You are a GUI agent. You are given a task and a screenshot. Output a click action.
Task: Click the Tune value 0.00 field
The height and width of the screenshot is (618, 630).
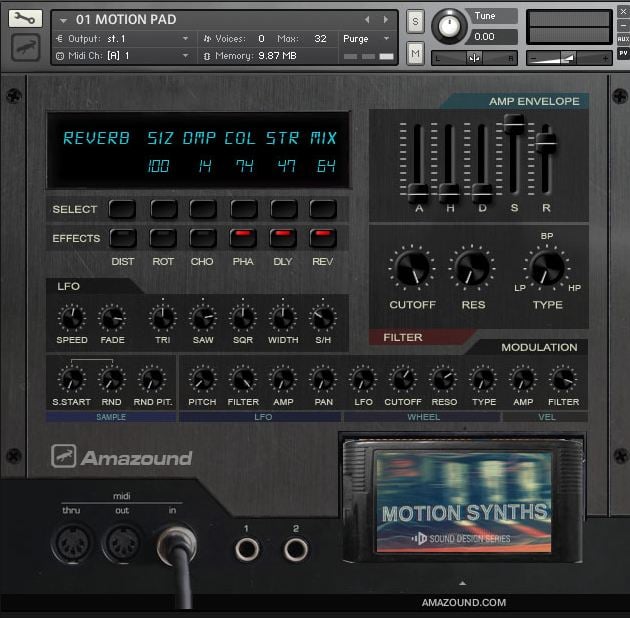(494, 37)
